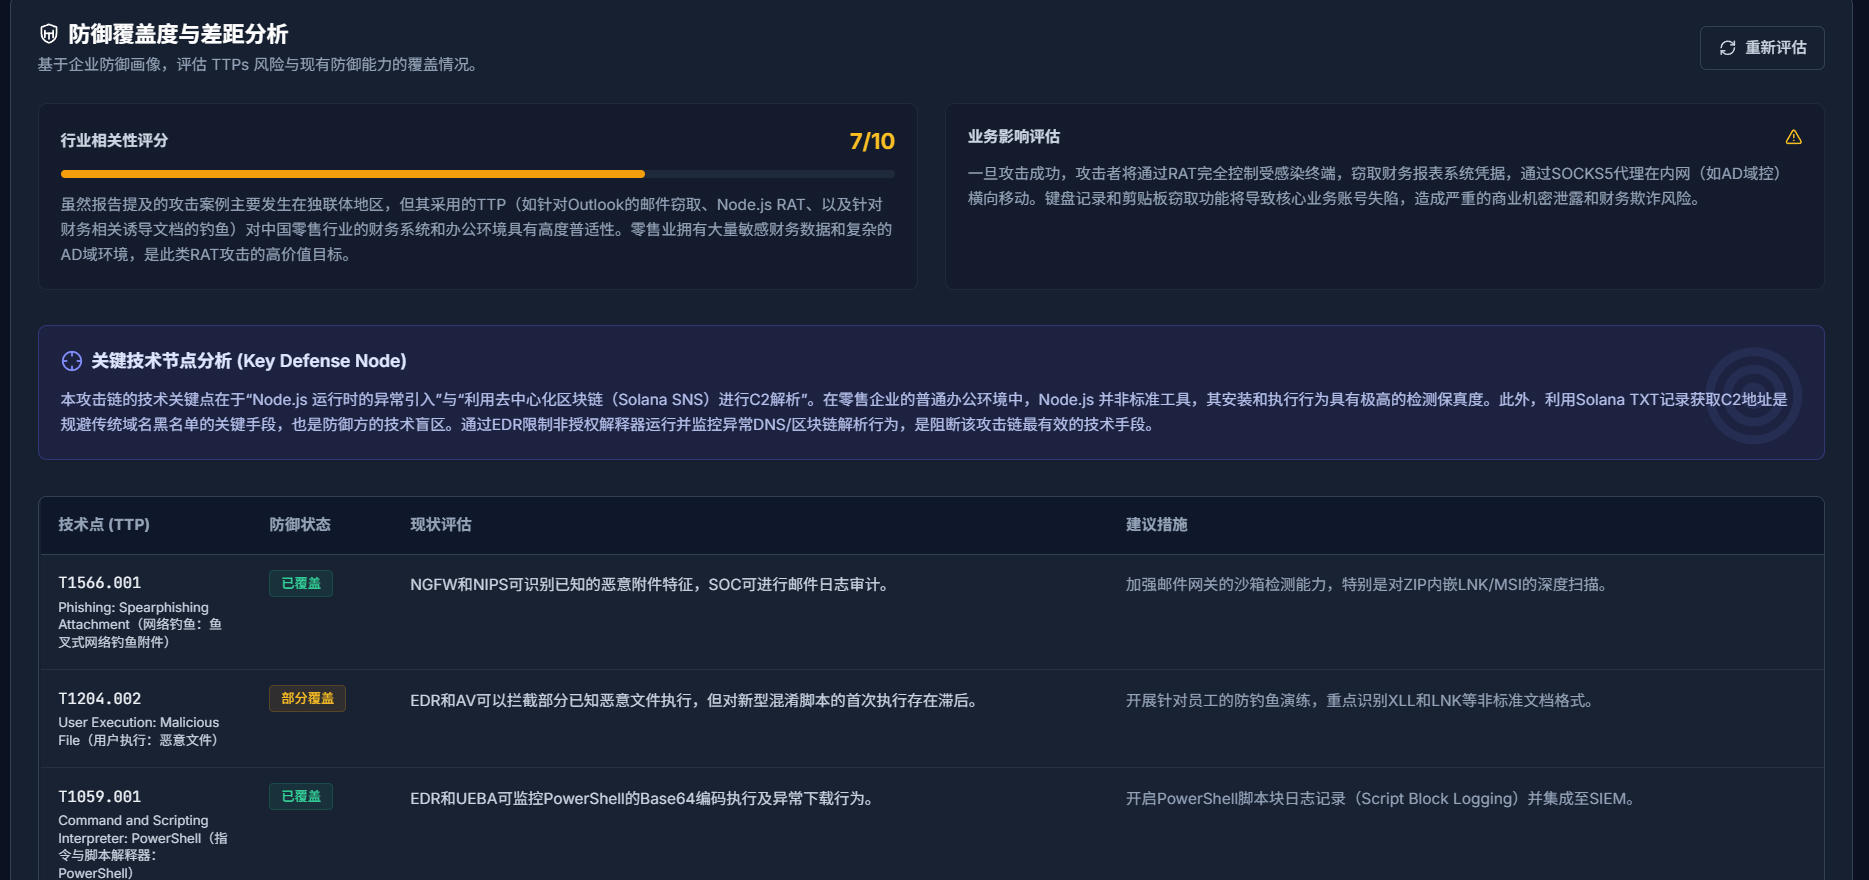Viewport: 1869px width, 880px height.
Task: Click the crosshair icon beside 关键技术节点分析
Action: pos(72,361)
